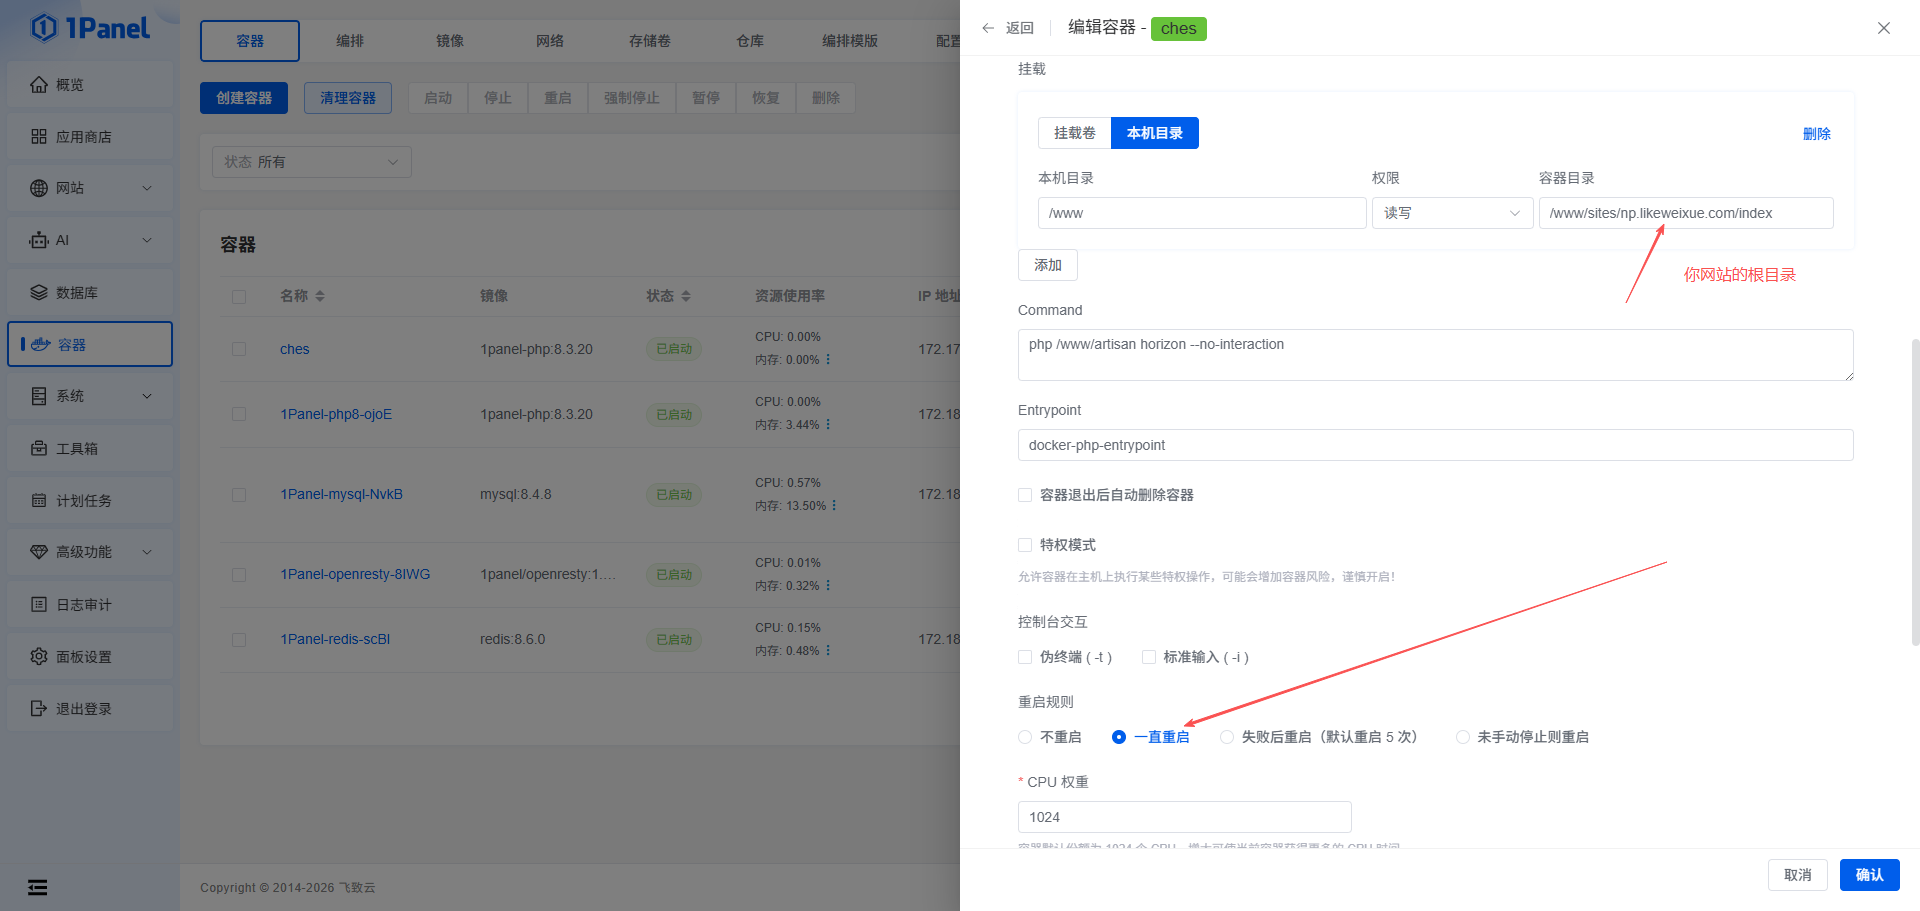
Task: Enable 容器退出后自动删除容器 checkbox
Action: (x=1025, y=495)
